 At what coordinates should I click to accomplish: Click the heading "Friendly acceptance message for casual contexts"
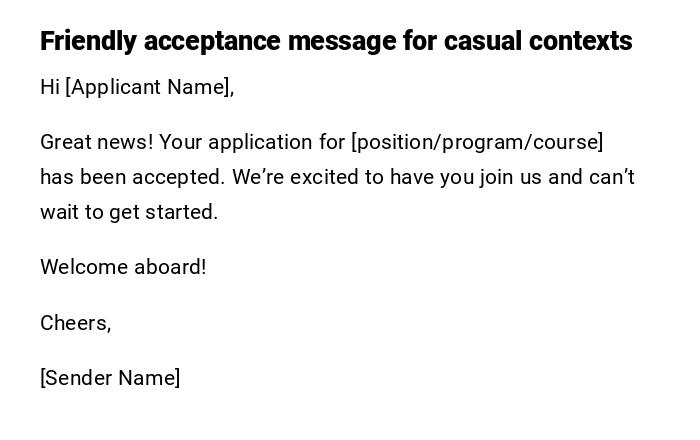click(336, 41)
